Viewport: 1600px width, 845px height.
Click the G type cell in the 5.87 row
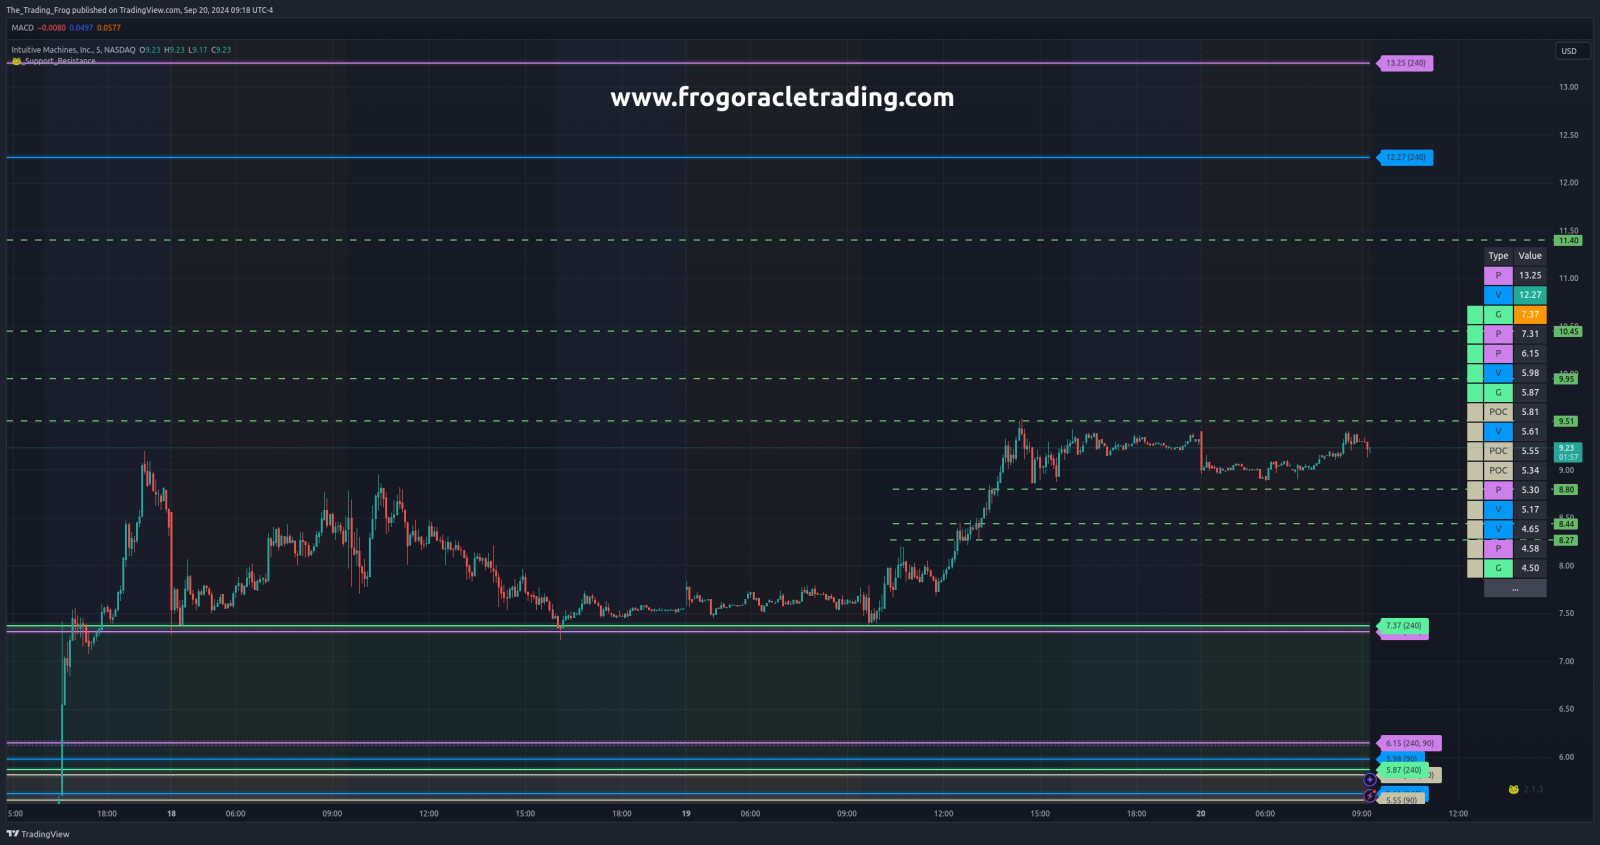click(1498, 393)
